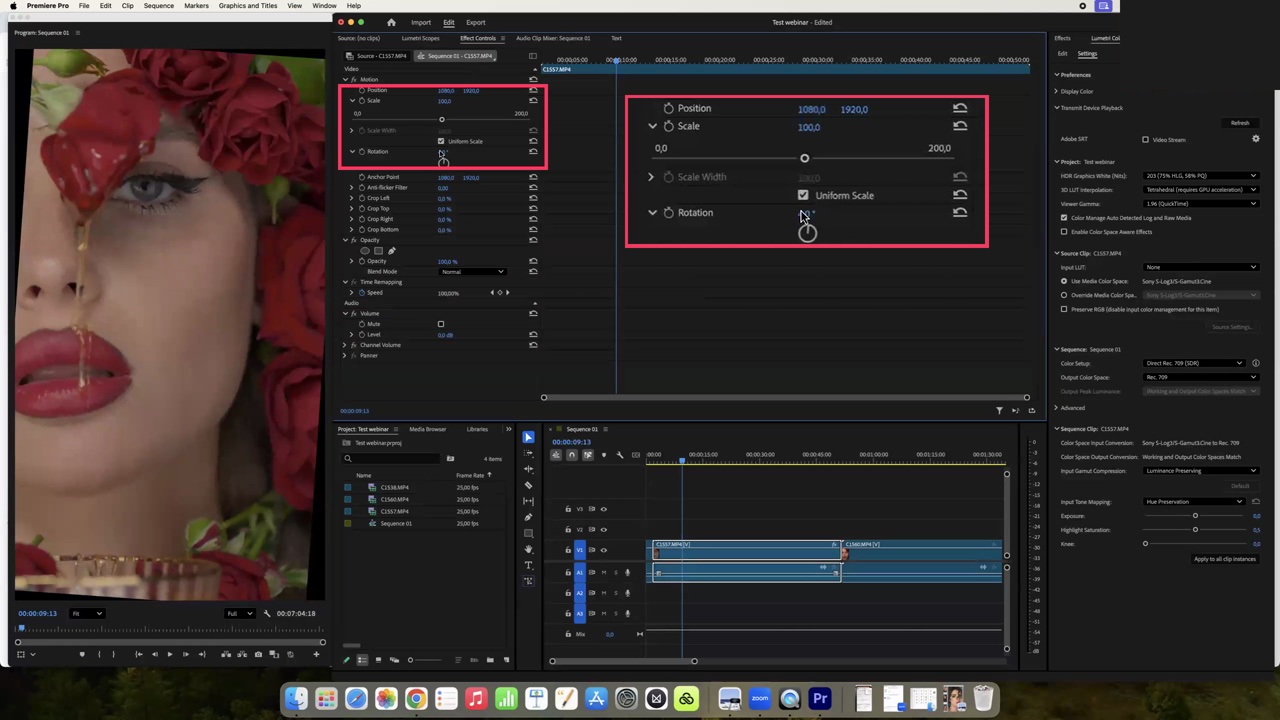Open timeline wrench display settings
1280x720 pixels.
620,455
